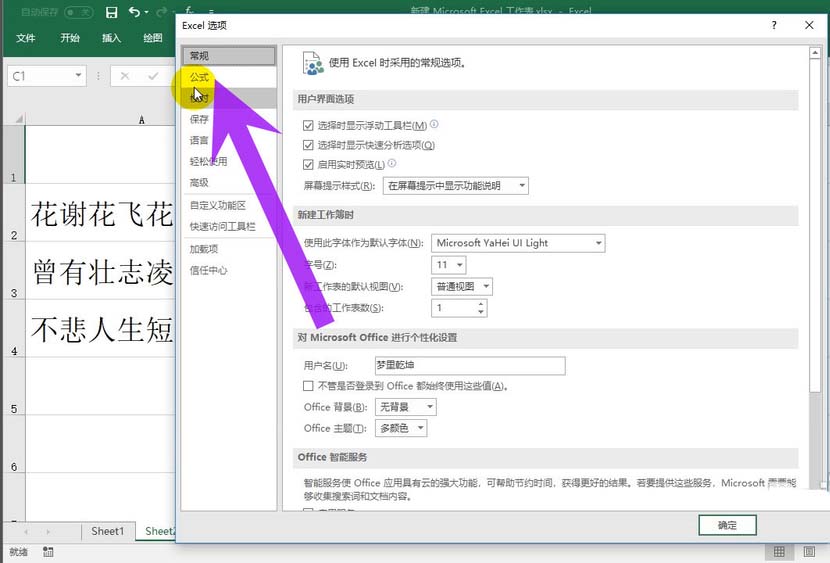Open the default font Microsoft YaHei UI Light dropdown
Viewport: 830px width, 563px height.
coord(518,243)
